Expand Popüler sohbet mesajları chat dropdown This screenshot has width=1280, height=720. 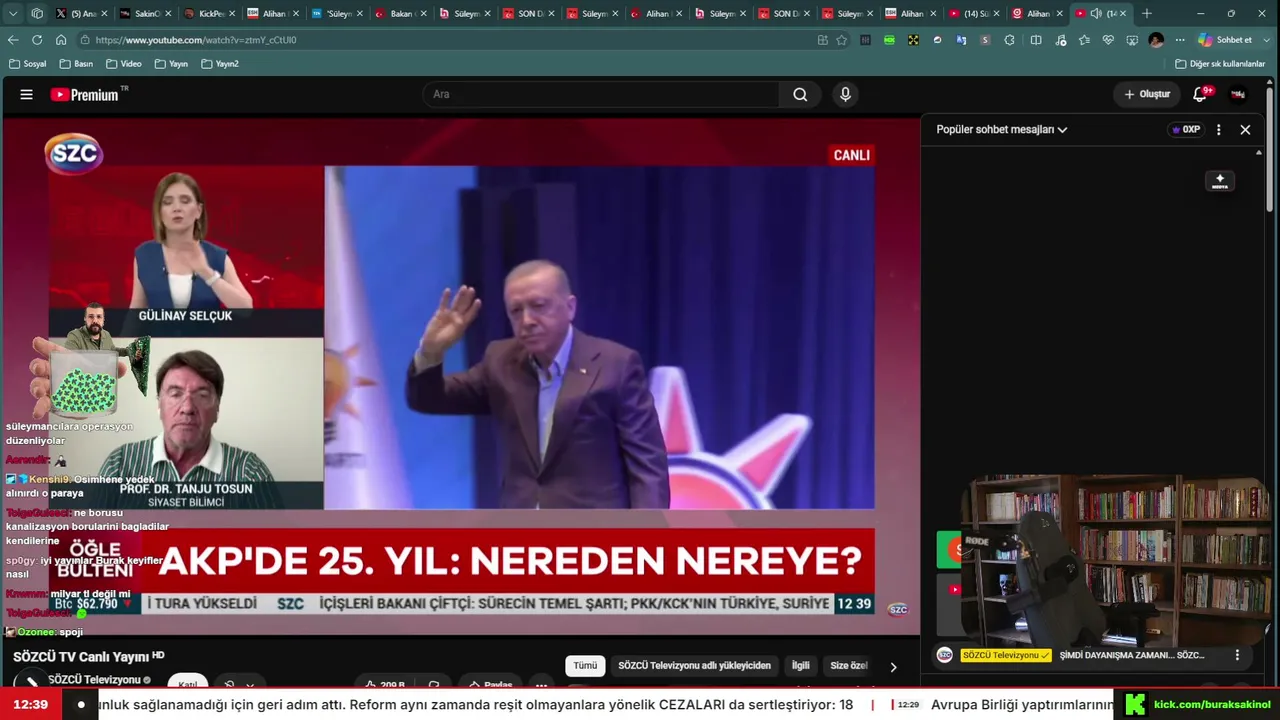tap(1001, 129)
